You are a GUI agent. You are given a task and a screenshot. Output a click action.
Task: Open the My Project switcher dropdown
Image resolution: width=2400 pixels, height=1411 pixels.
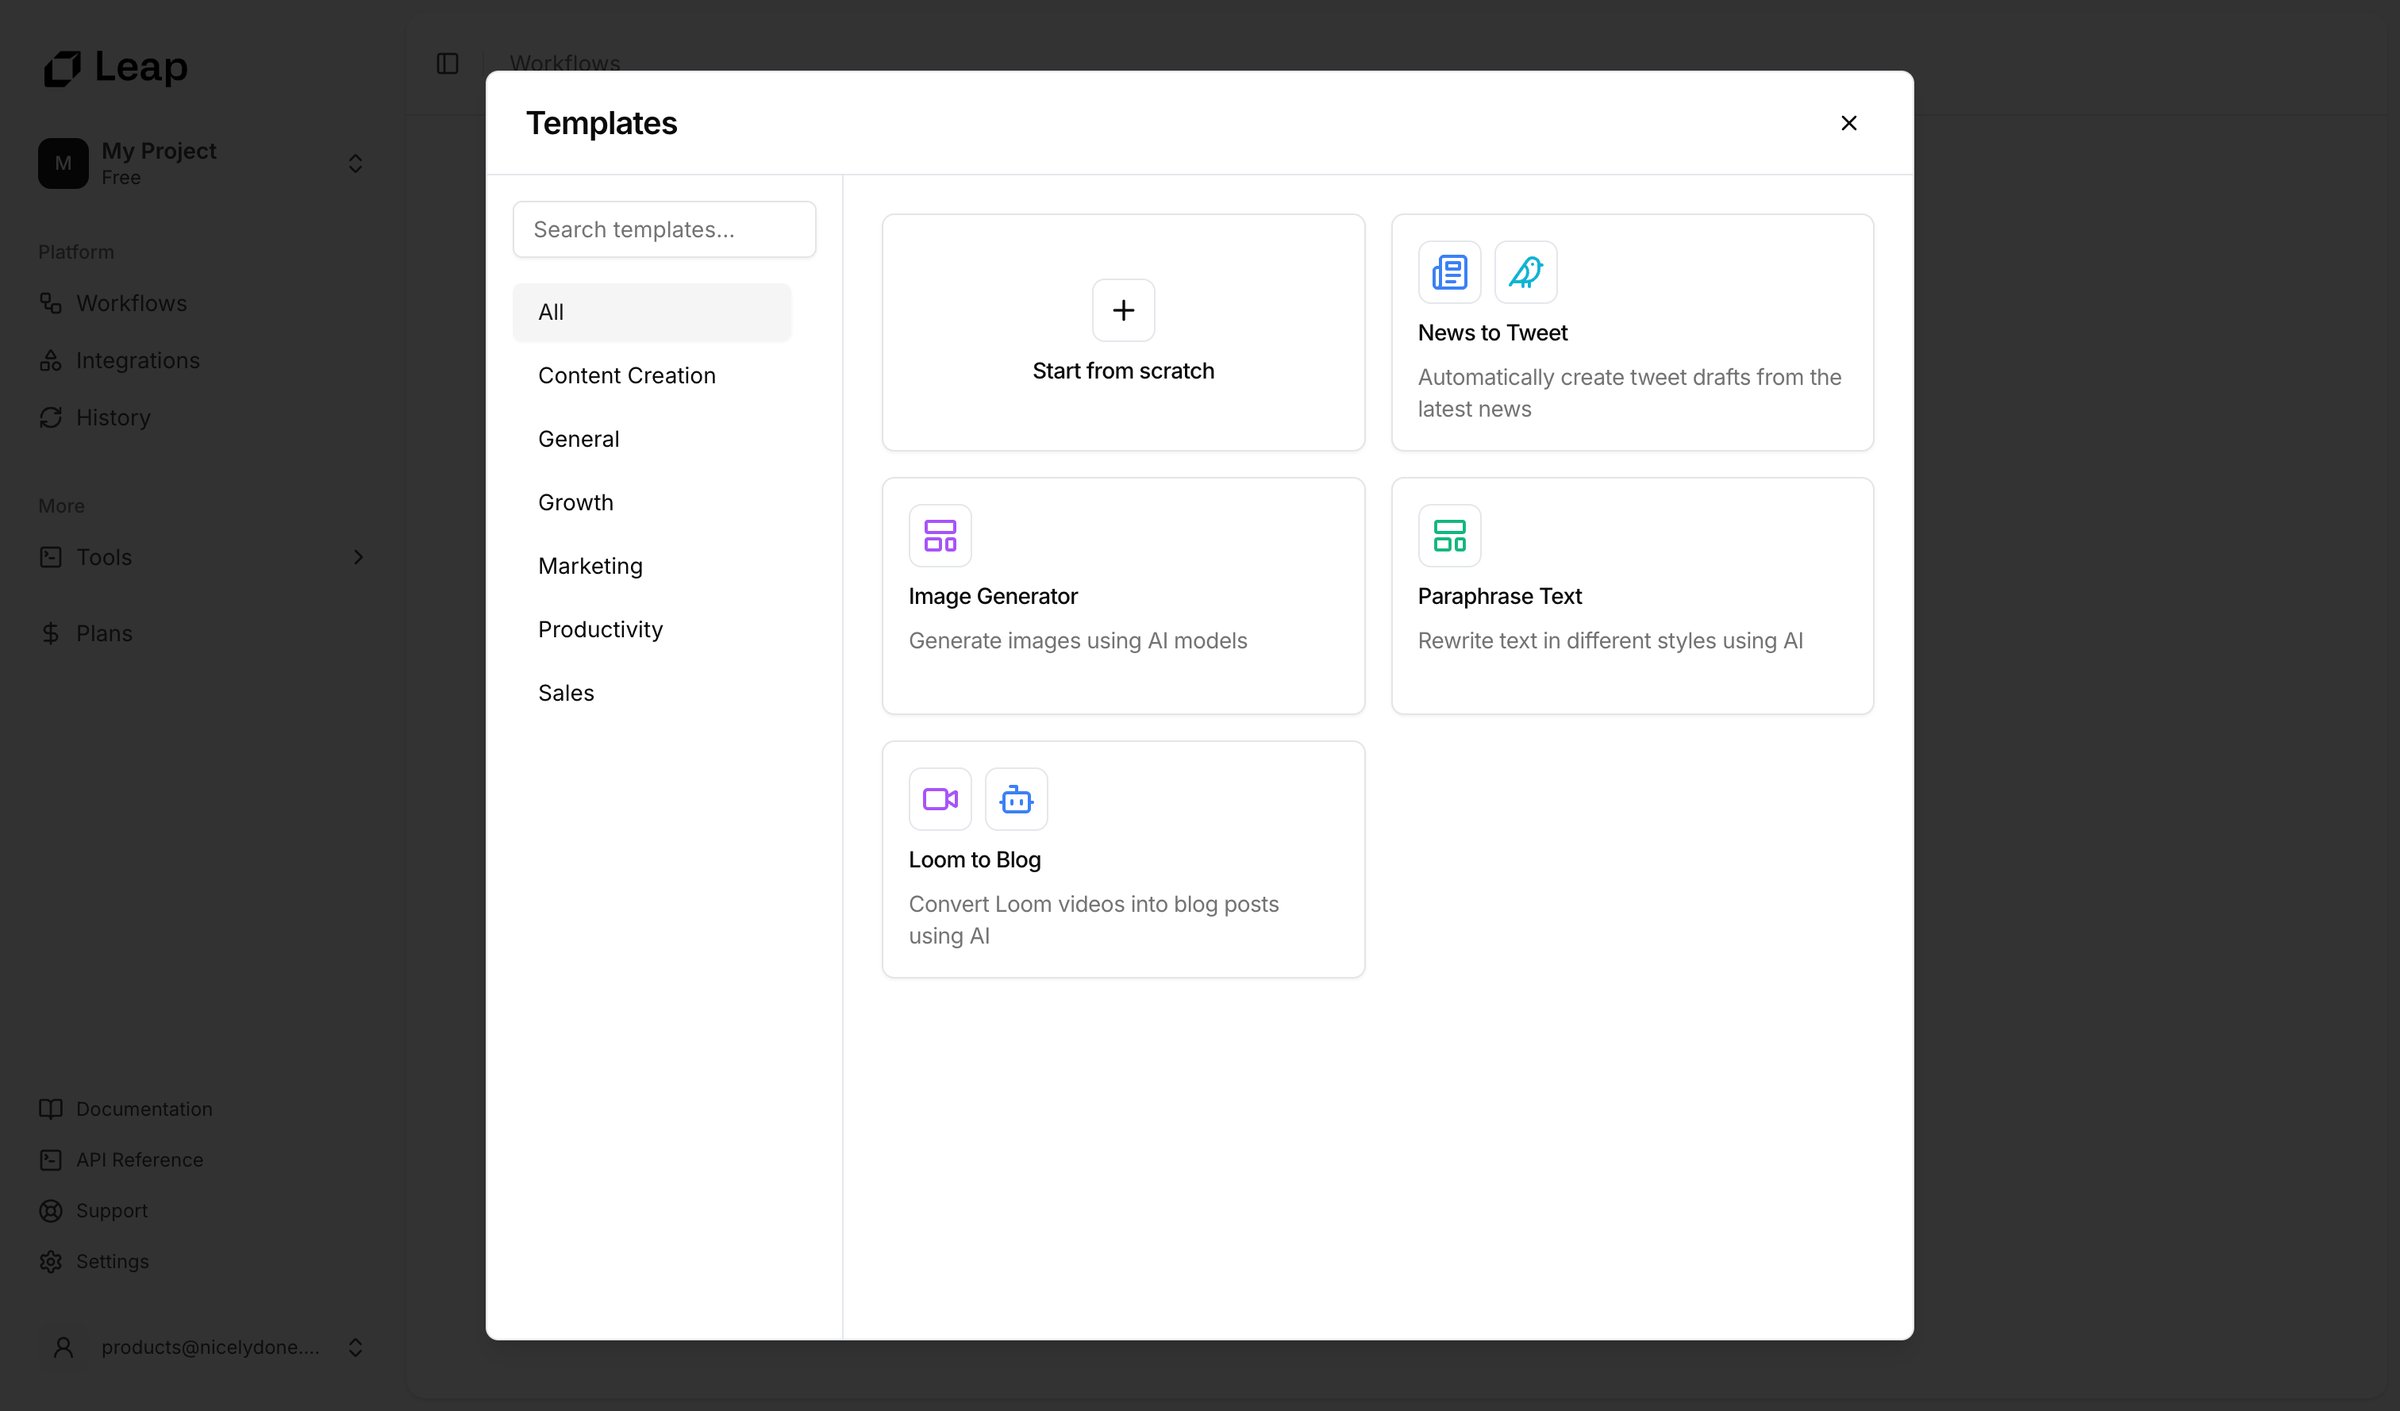355,163
